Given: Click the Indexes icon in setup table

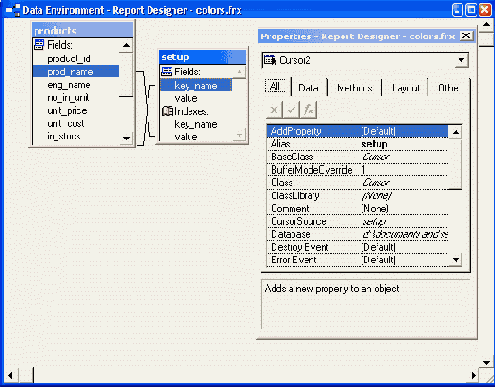Looking at the screenshot, I should 167,111.
